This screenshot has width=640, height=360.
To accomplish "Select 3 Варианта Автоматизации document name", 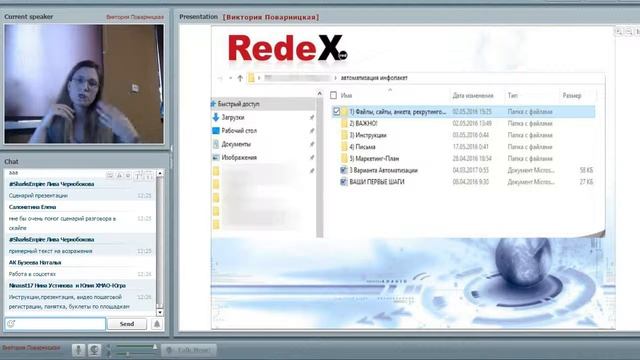I will [x=383, y=170].
